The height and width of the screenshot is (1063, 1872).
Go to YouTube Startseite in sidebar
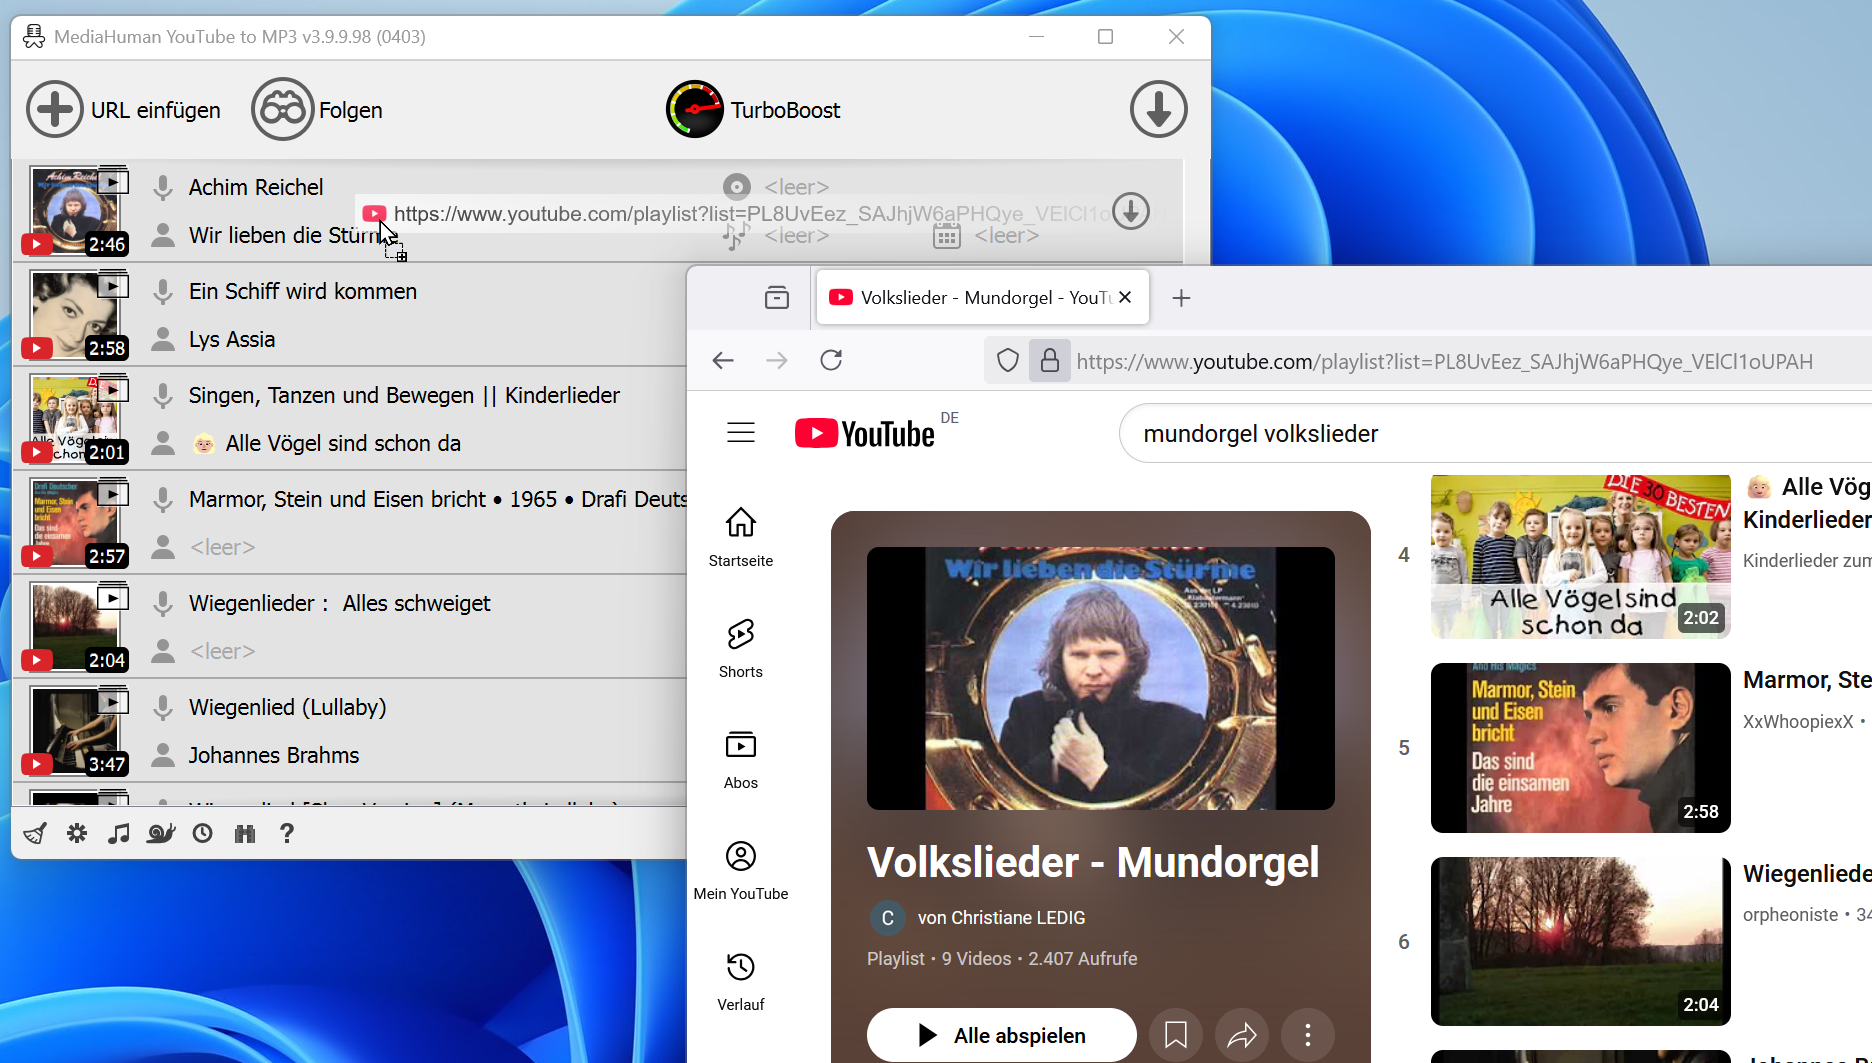(x=741, y=536)
